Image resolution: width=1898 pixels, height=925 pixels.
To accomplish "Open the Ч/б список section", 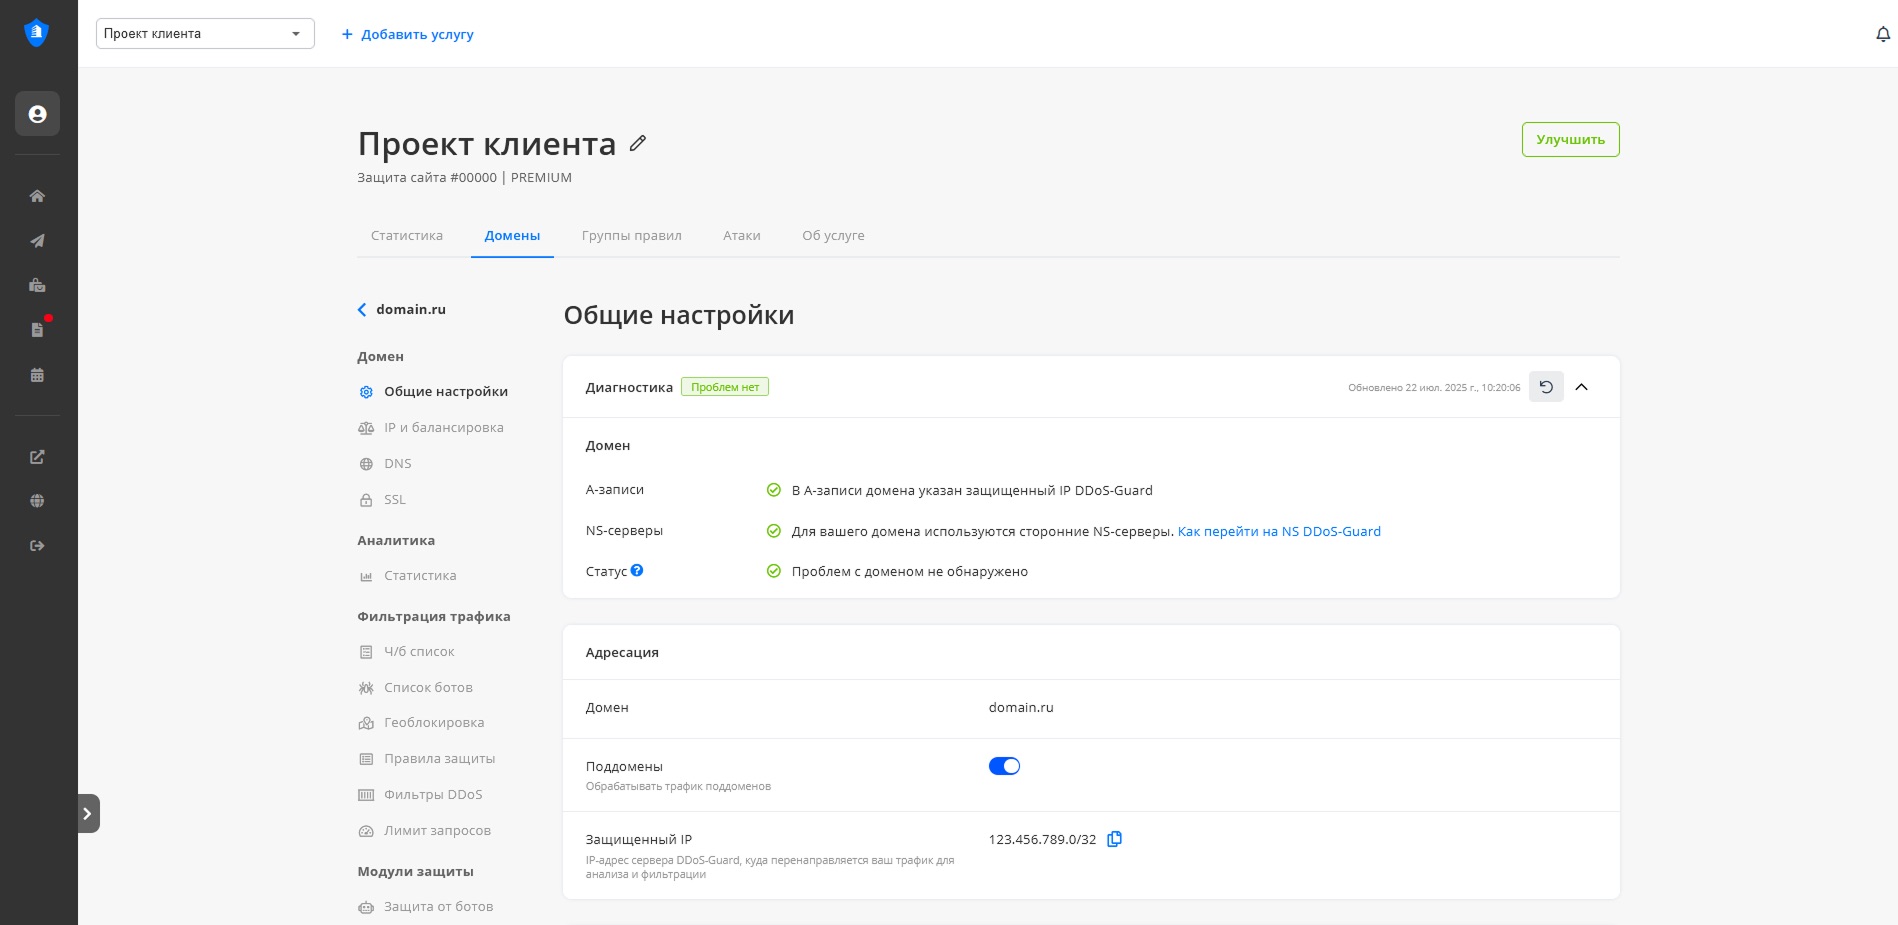I will tap(406, 652).
